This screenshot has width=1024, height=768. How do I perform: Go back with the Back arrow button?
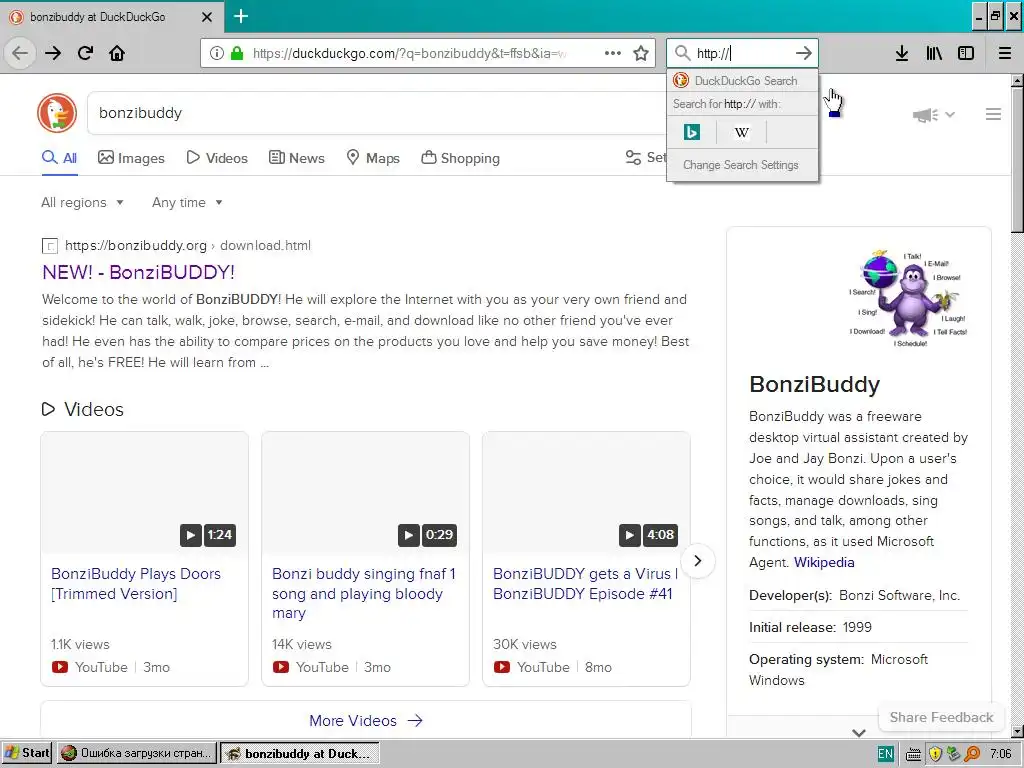(20, 53)
